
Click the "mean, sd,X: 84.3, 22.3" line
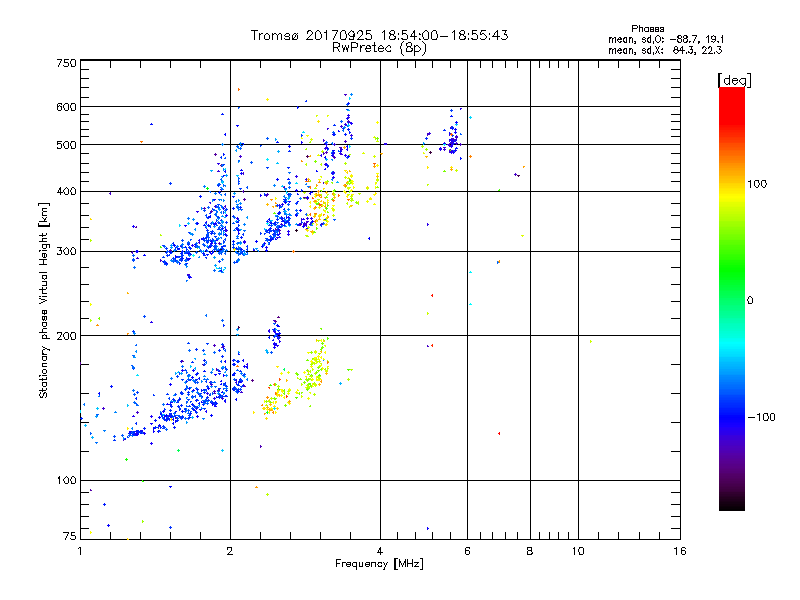pos(665,51)
